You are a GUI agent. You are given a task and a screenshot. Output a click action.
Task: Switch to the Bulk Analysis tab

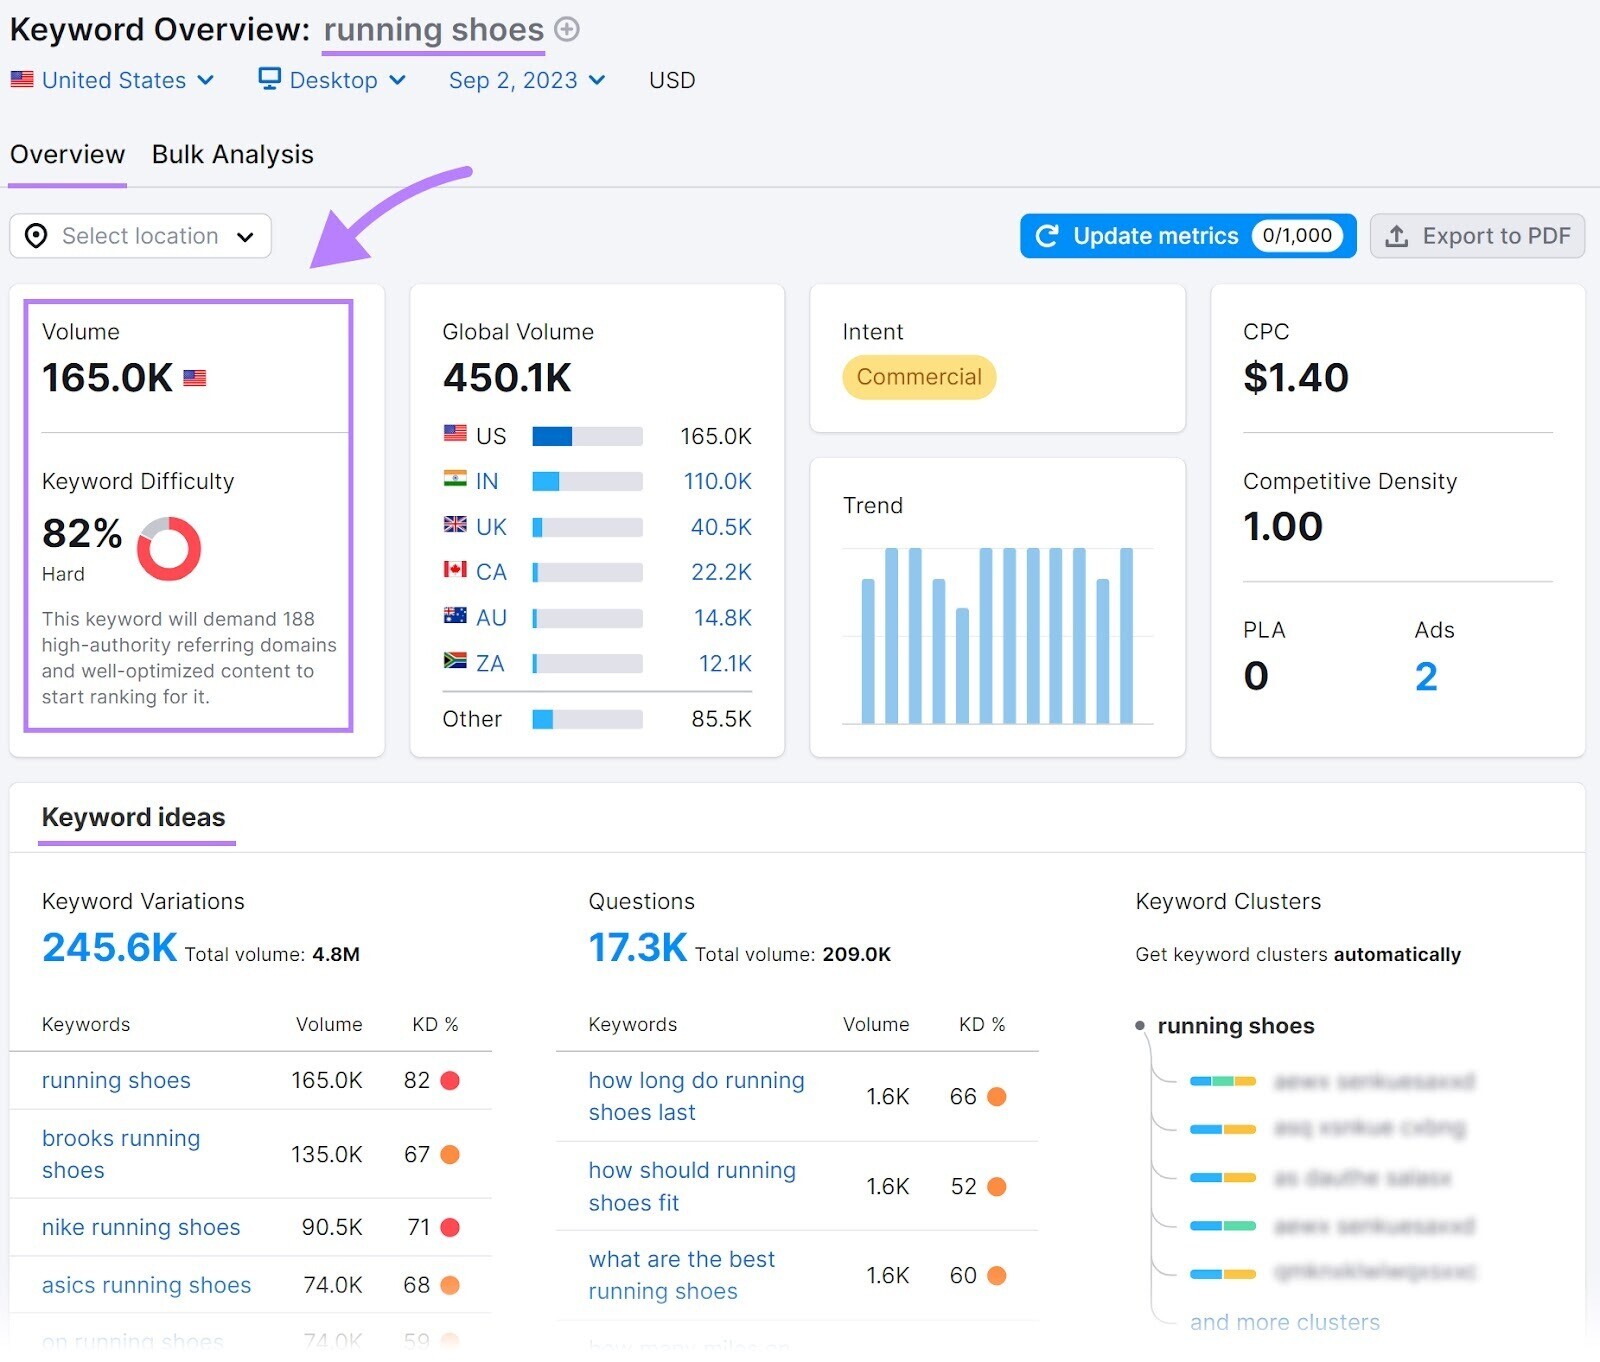(232, 155)
